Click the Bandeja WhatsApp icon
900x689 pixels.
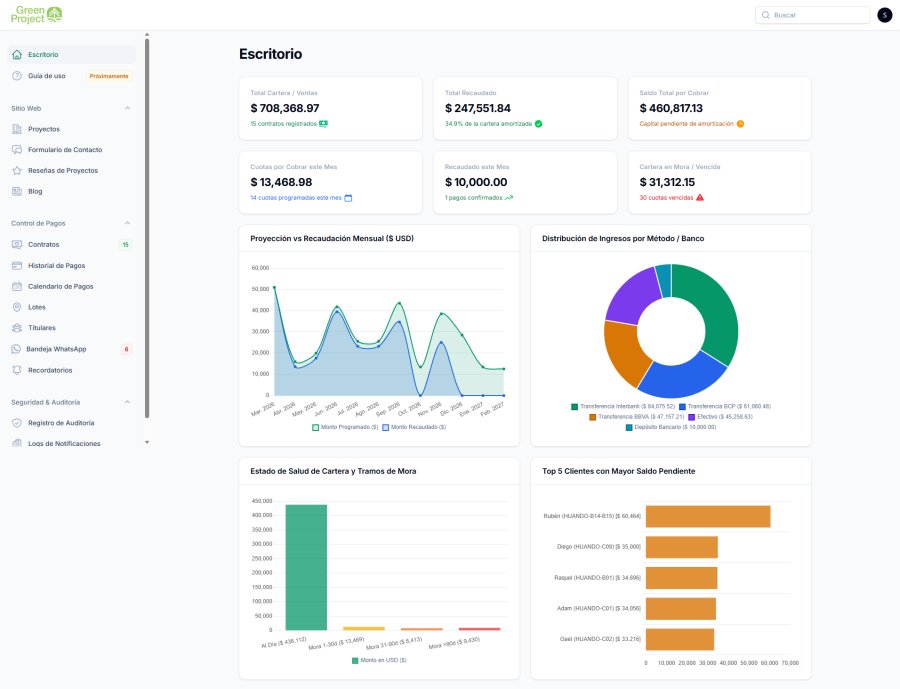pos(15,349)
